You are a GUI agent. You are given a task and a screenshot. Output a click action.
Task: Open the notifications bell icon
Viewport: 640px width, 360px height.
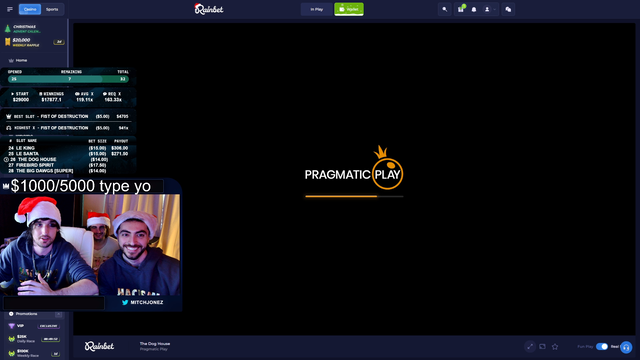point(474,9)
